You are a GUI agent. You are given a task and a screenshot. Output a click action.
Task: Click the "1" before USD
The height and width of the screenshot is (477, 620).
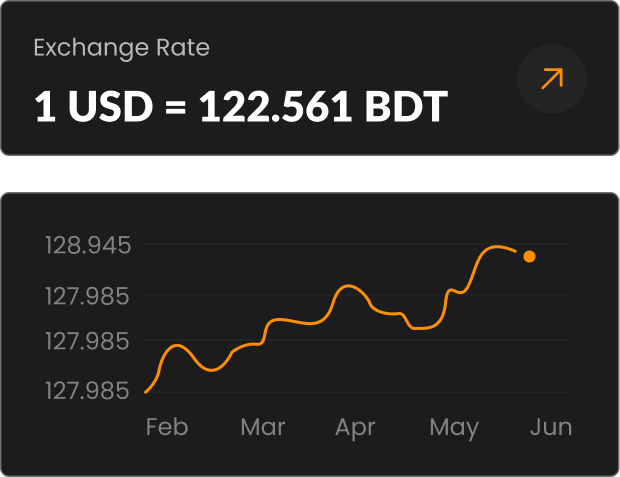coord(43,107)
